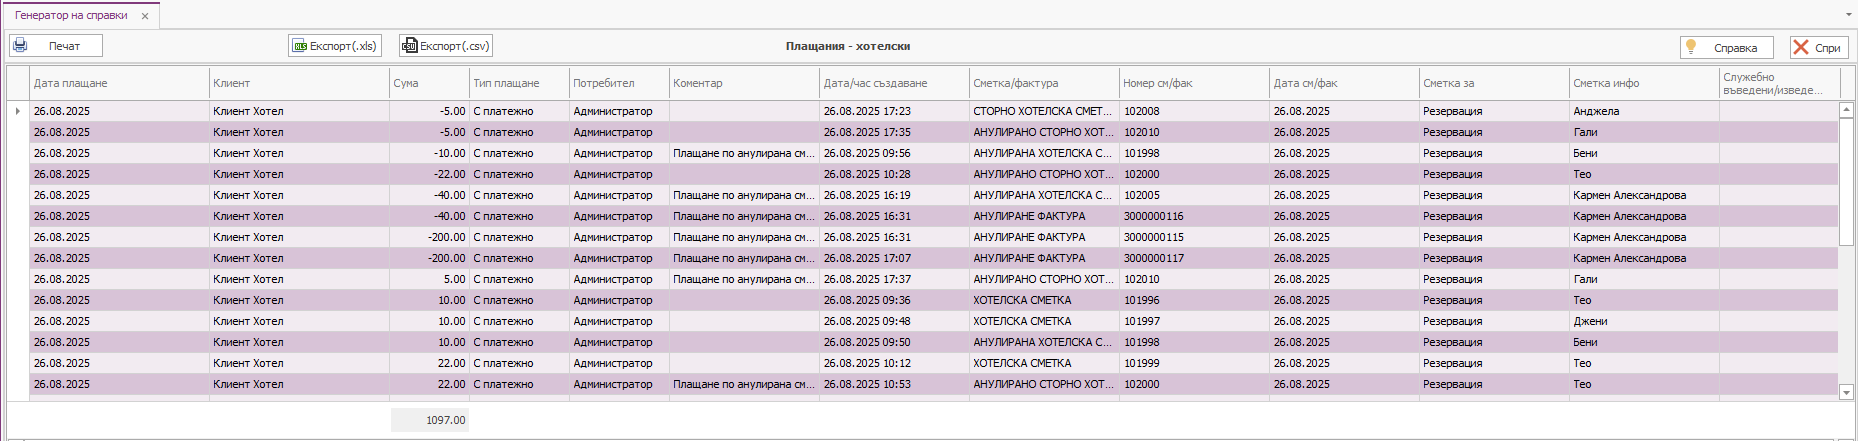Switch to the Генератор на справки tab
Viewport: 1858px width, 441px height.
[71, 16]
